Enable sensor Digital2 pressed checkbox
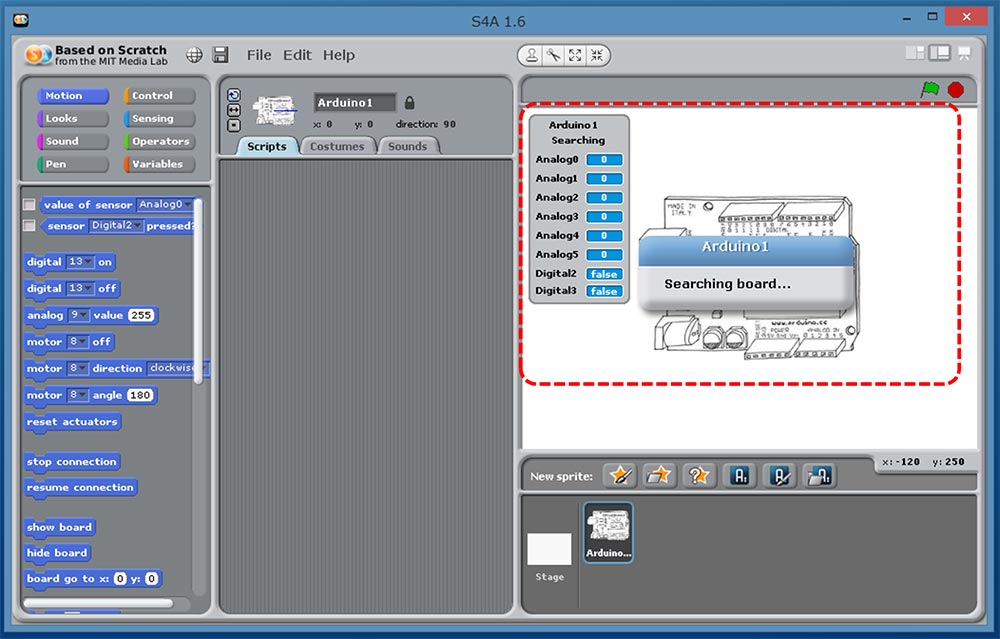Image resolution: width=1000 pixels, height=639 pixels. point(29,225)
